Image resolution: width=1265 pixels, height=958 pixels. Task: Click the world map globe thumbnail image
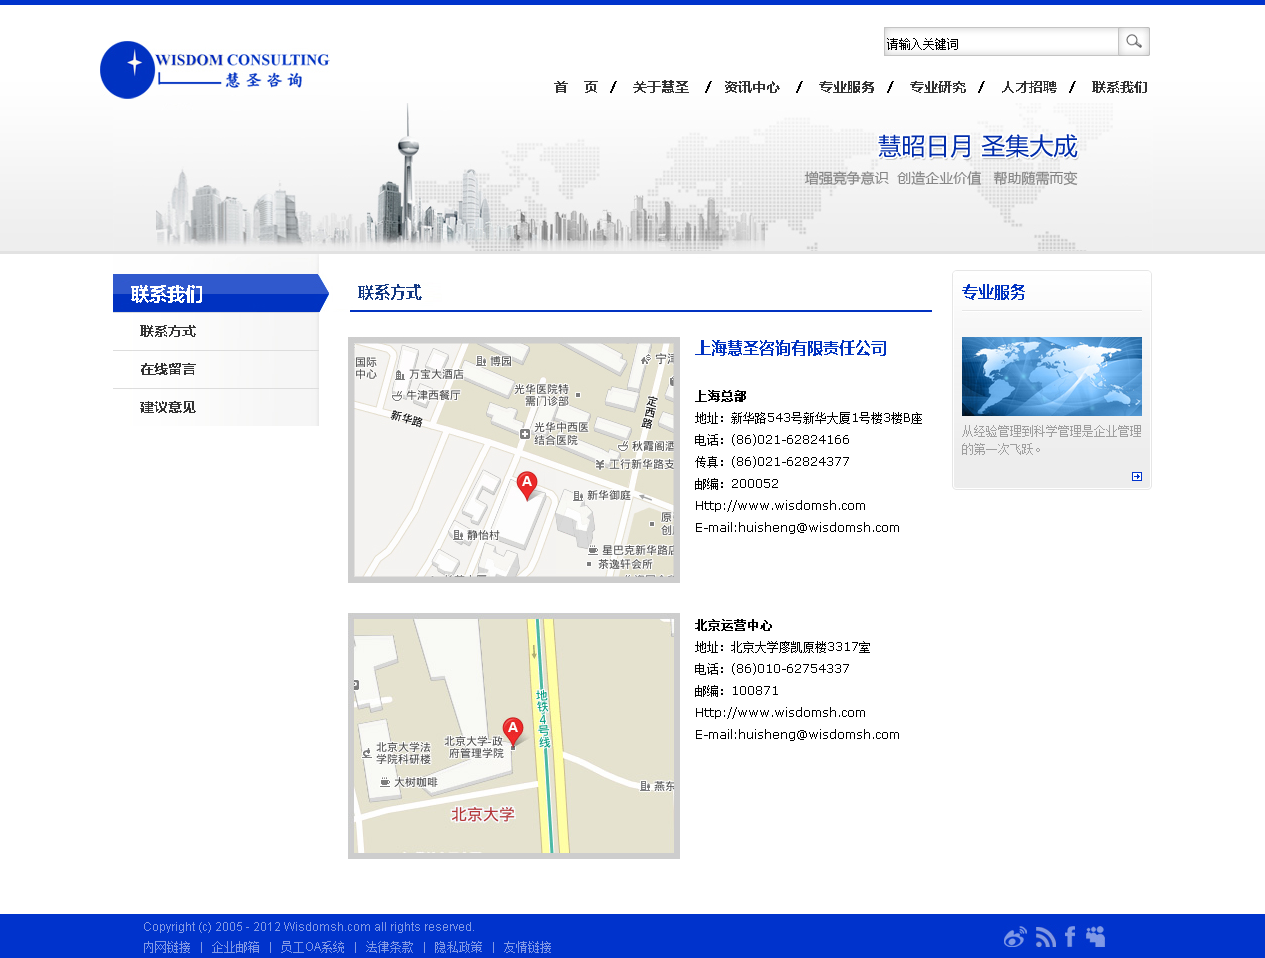tap(1051, 376)
